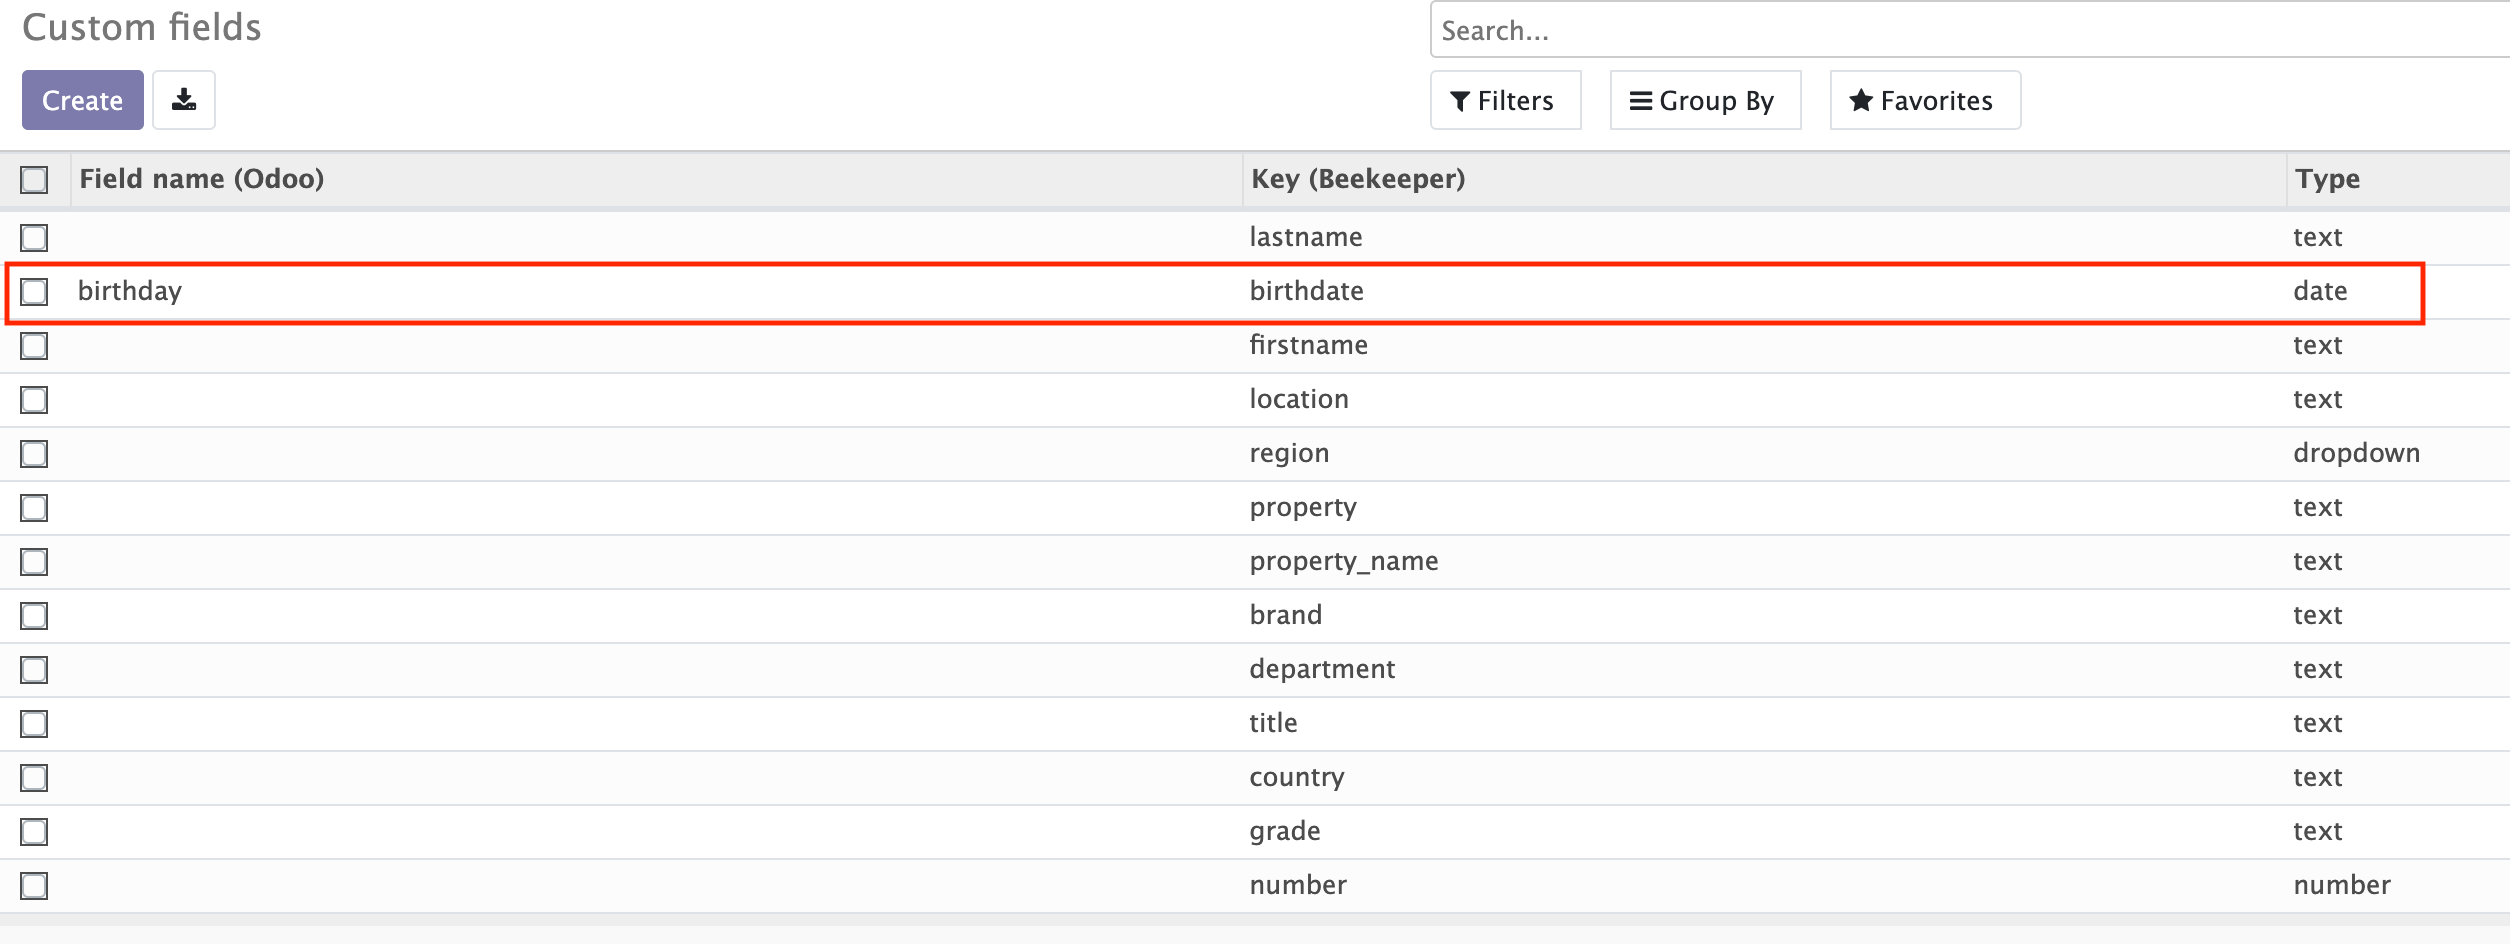Click the birthday field name cell
Image resolution: width=2510 pixels, height=944 pixels.
(130, 291)
